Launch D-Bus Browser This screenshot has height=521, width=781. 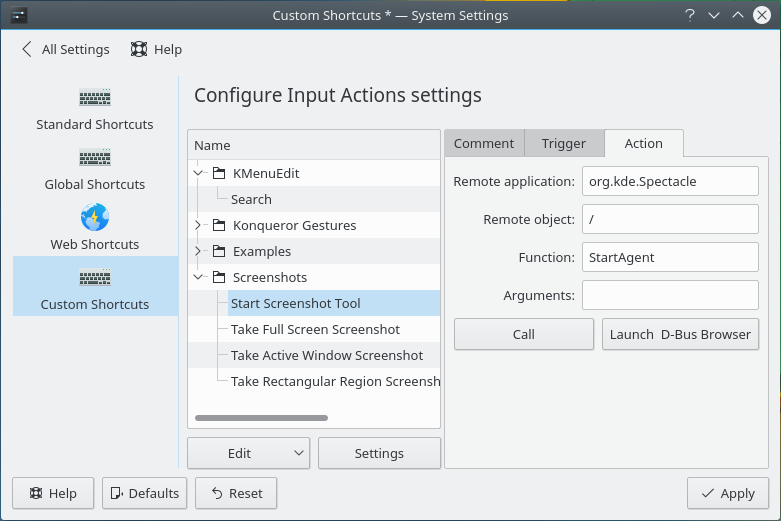point(680,334)
